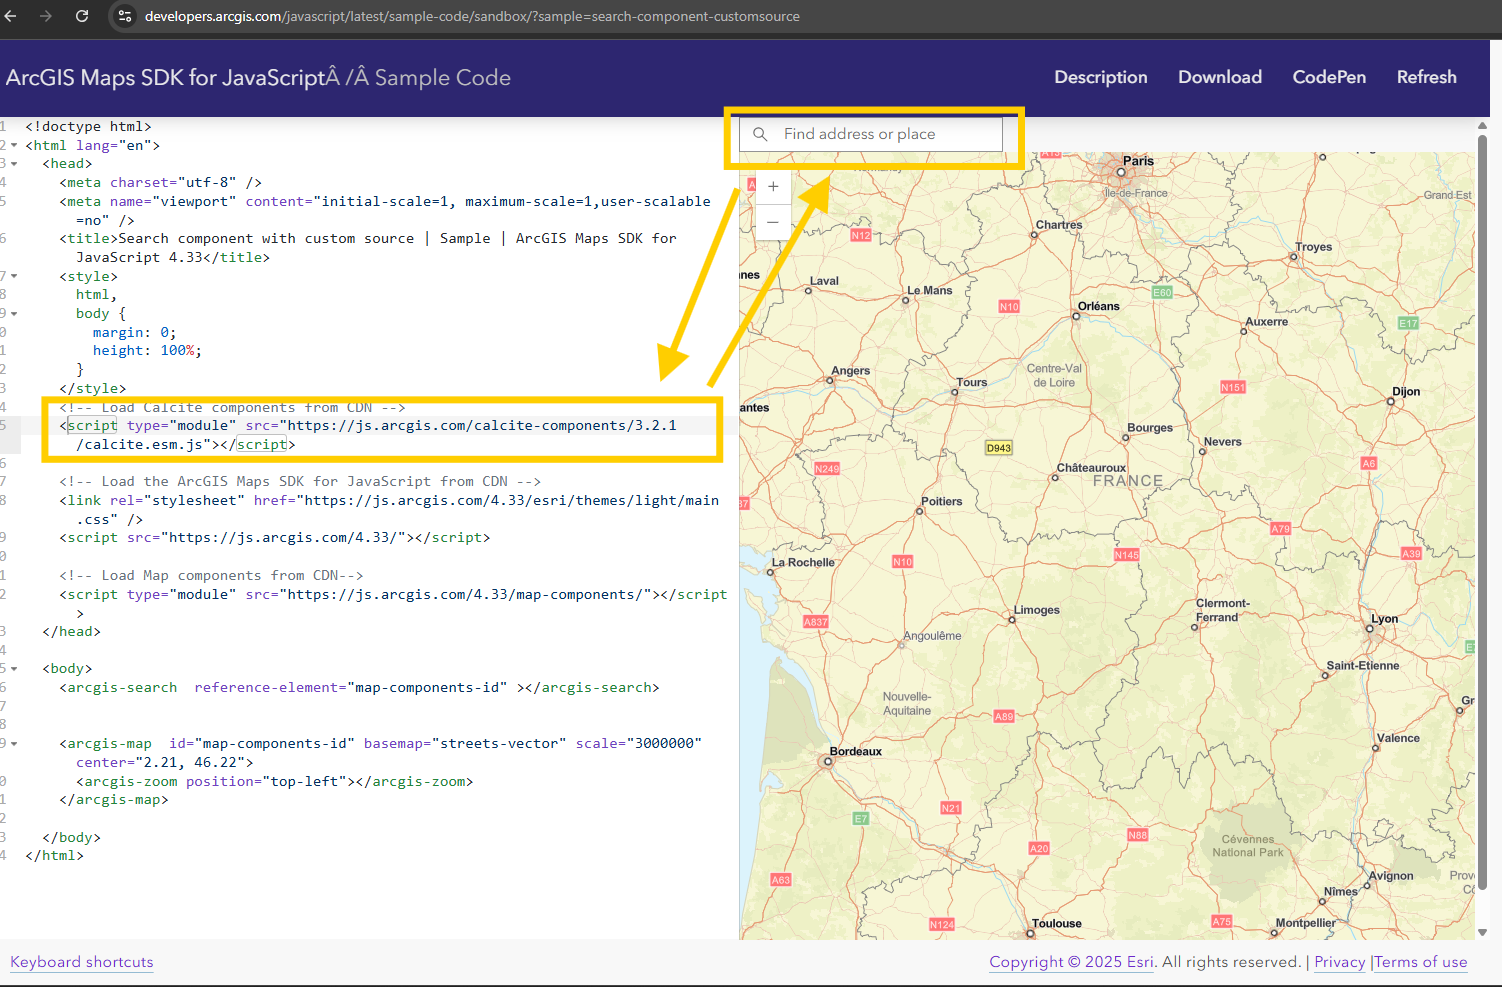Open the sample in CodePen
Image resolution: width=1502 pixels, height=987 pixels.
(x=1329, y=77)
